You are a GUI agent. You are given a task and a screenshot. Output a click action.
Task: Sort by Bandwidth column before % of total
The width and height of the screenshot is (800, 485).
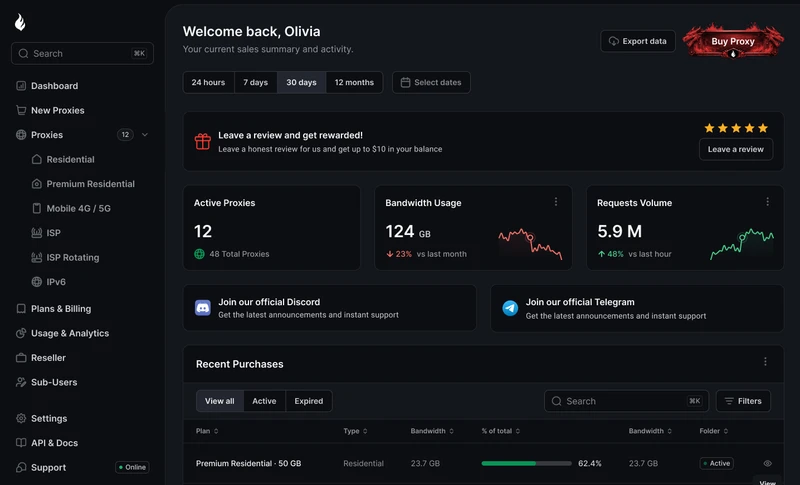pos(432,431)
